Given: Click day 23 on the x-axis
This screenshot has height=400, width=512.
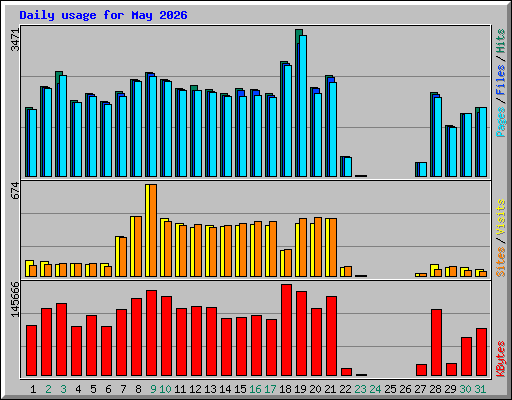Looking at the screenshot, I should tap(360, 389).
